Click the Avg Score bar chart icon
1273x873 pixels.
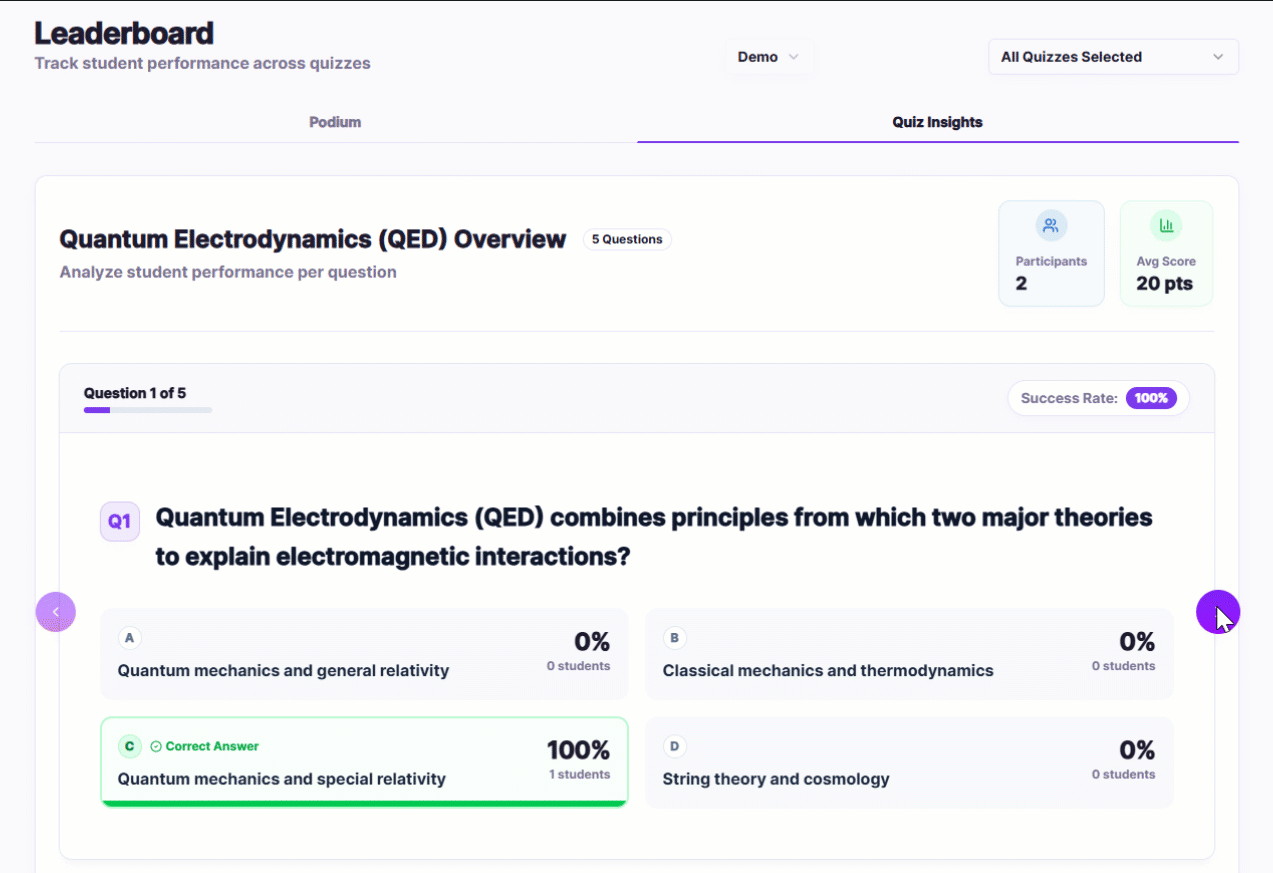pyautogui.click(x=1166, y=225)
